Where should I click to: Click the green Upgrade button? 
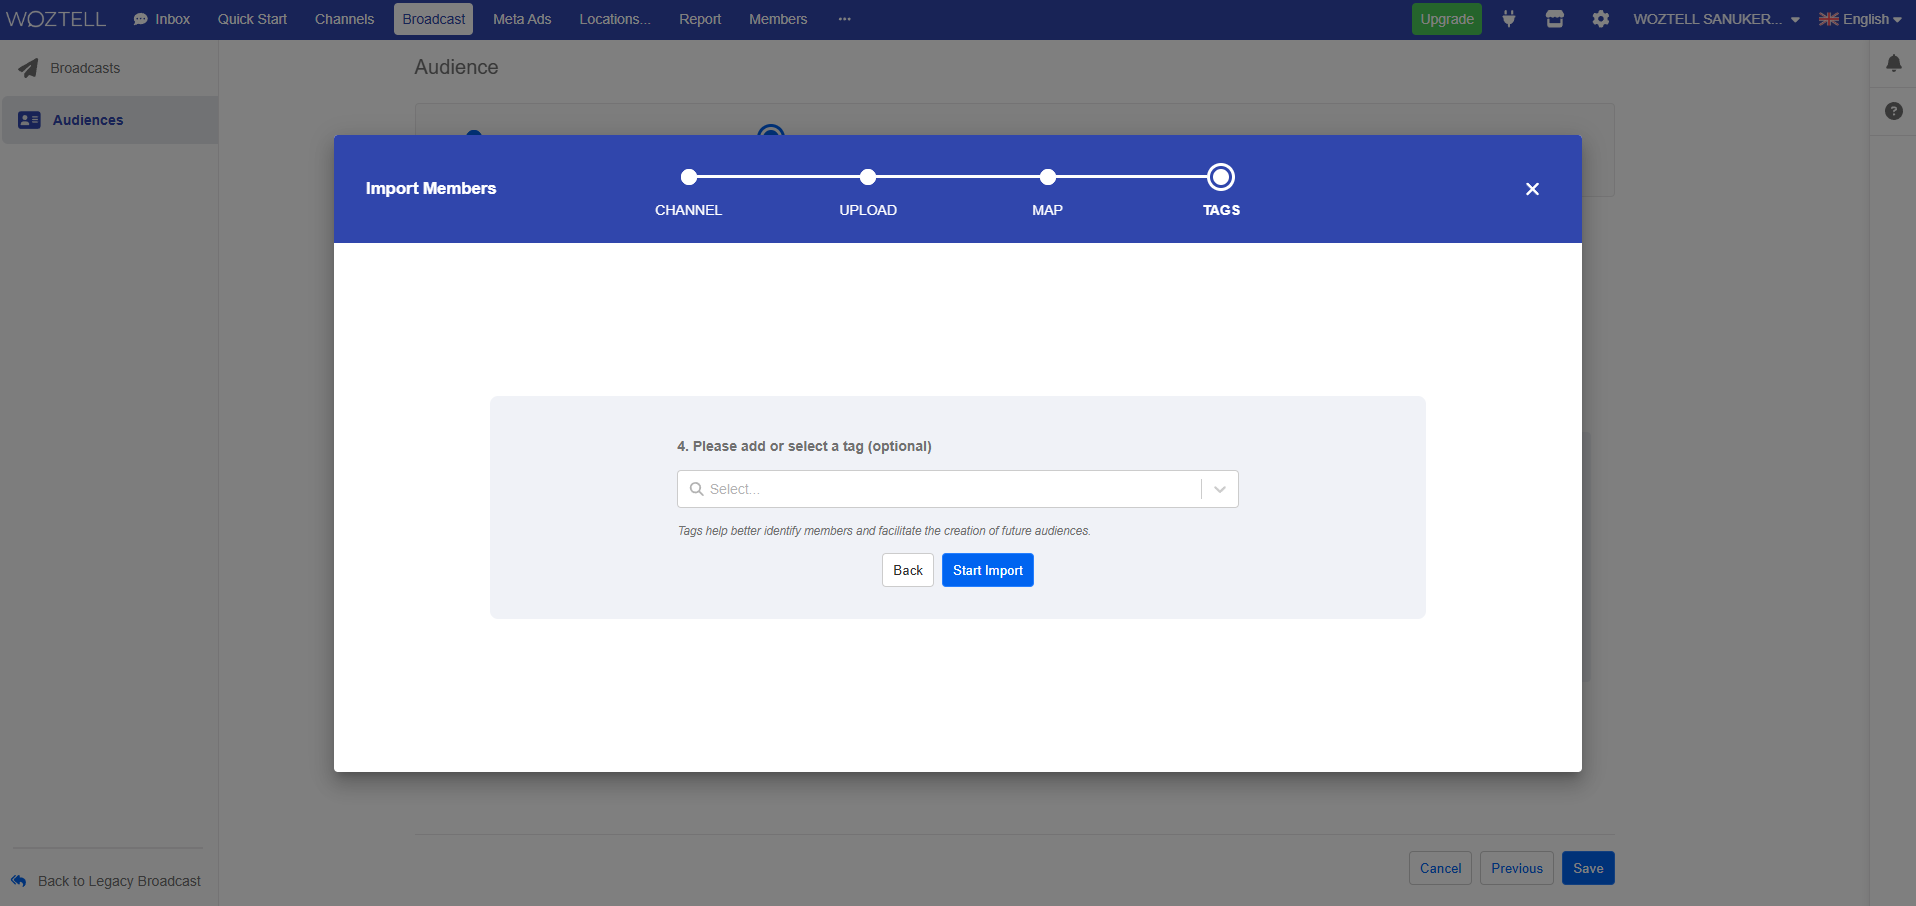click(1447, 18)
